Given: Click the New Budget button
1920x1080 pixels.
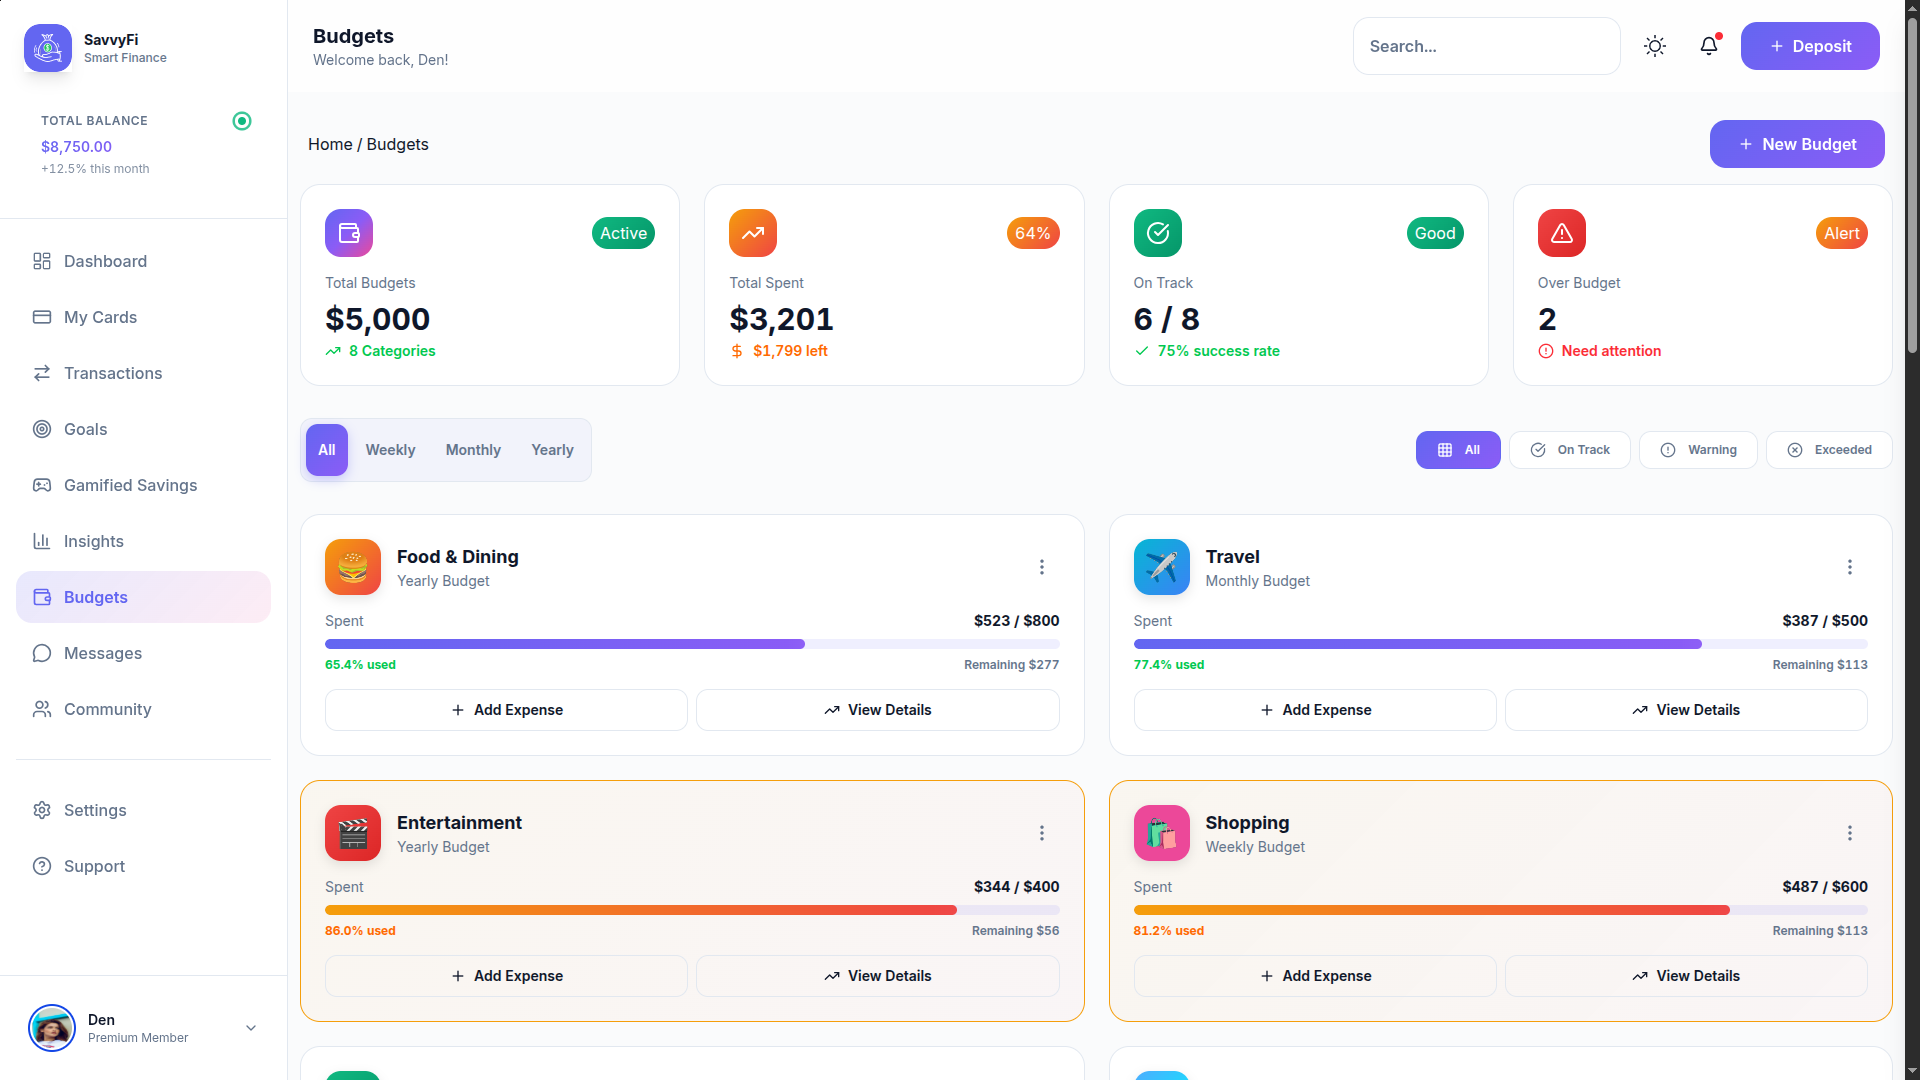Looking at the screenshot, I should coord(1797,144).
